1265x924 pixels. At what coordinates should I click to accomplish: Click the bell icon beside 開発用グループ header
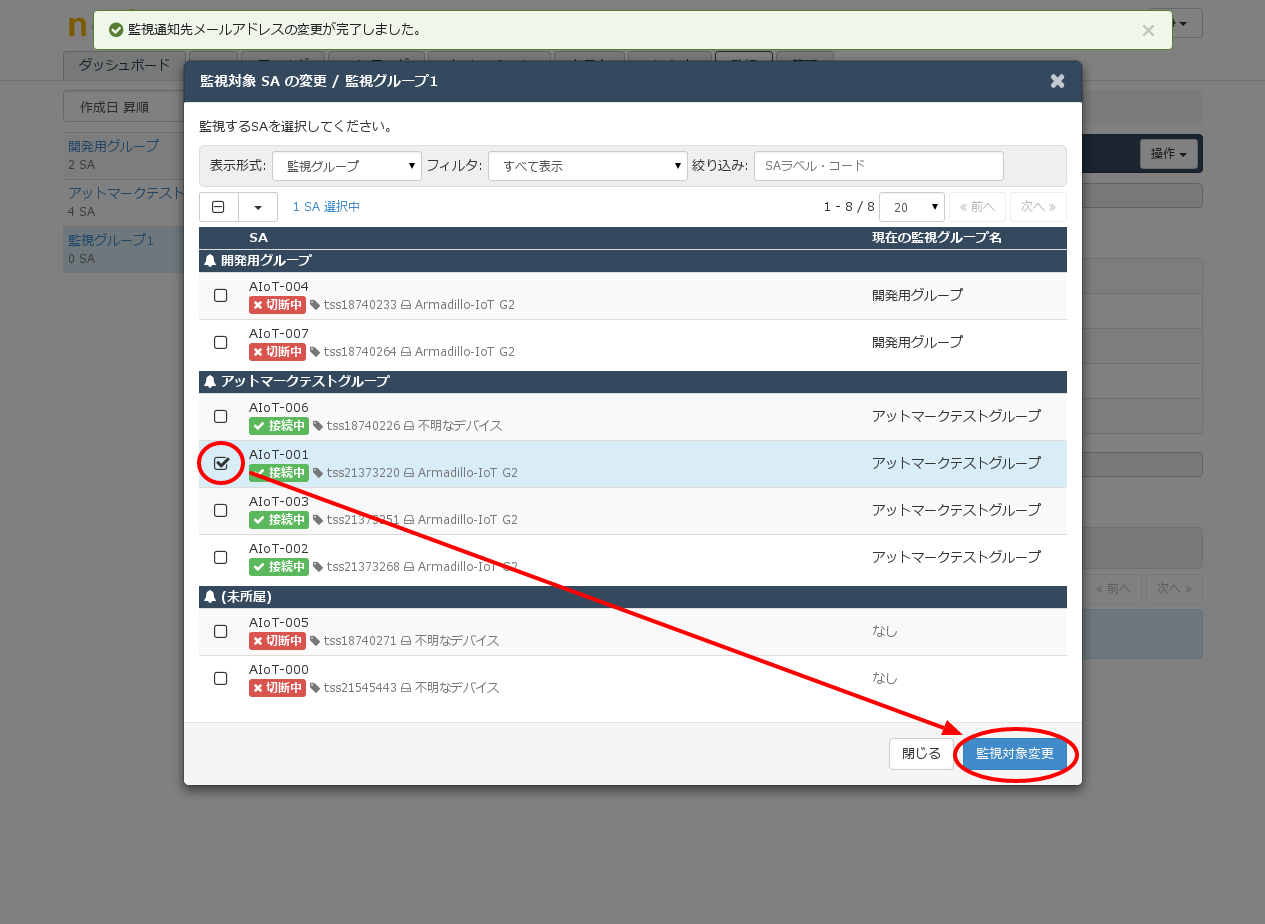210,260
